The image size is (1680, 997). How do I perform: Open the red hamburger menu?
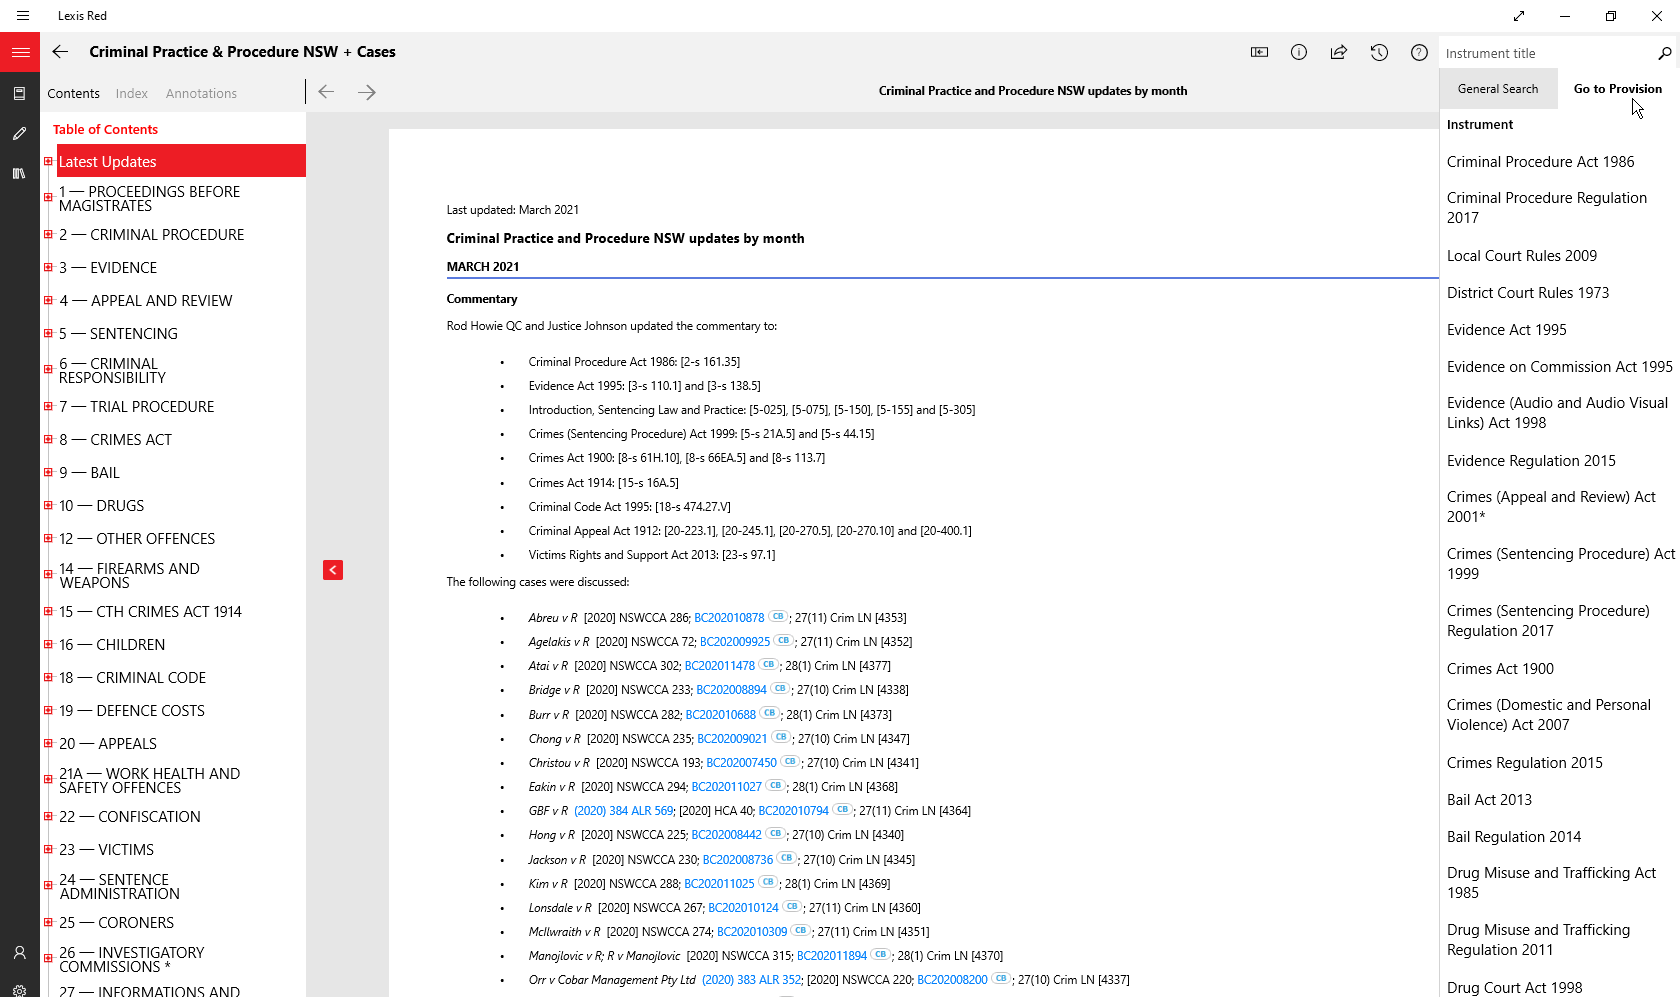coord(20,52)
